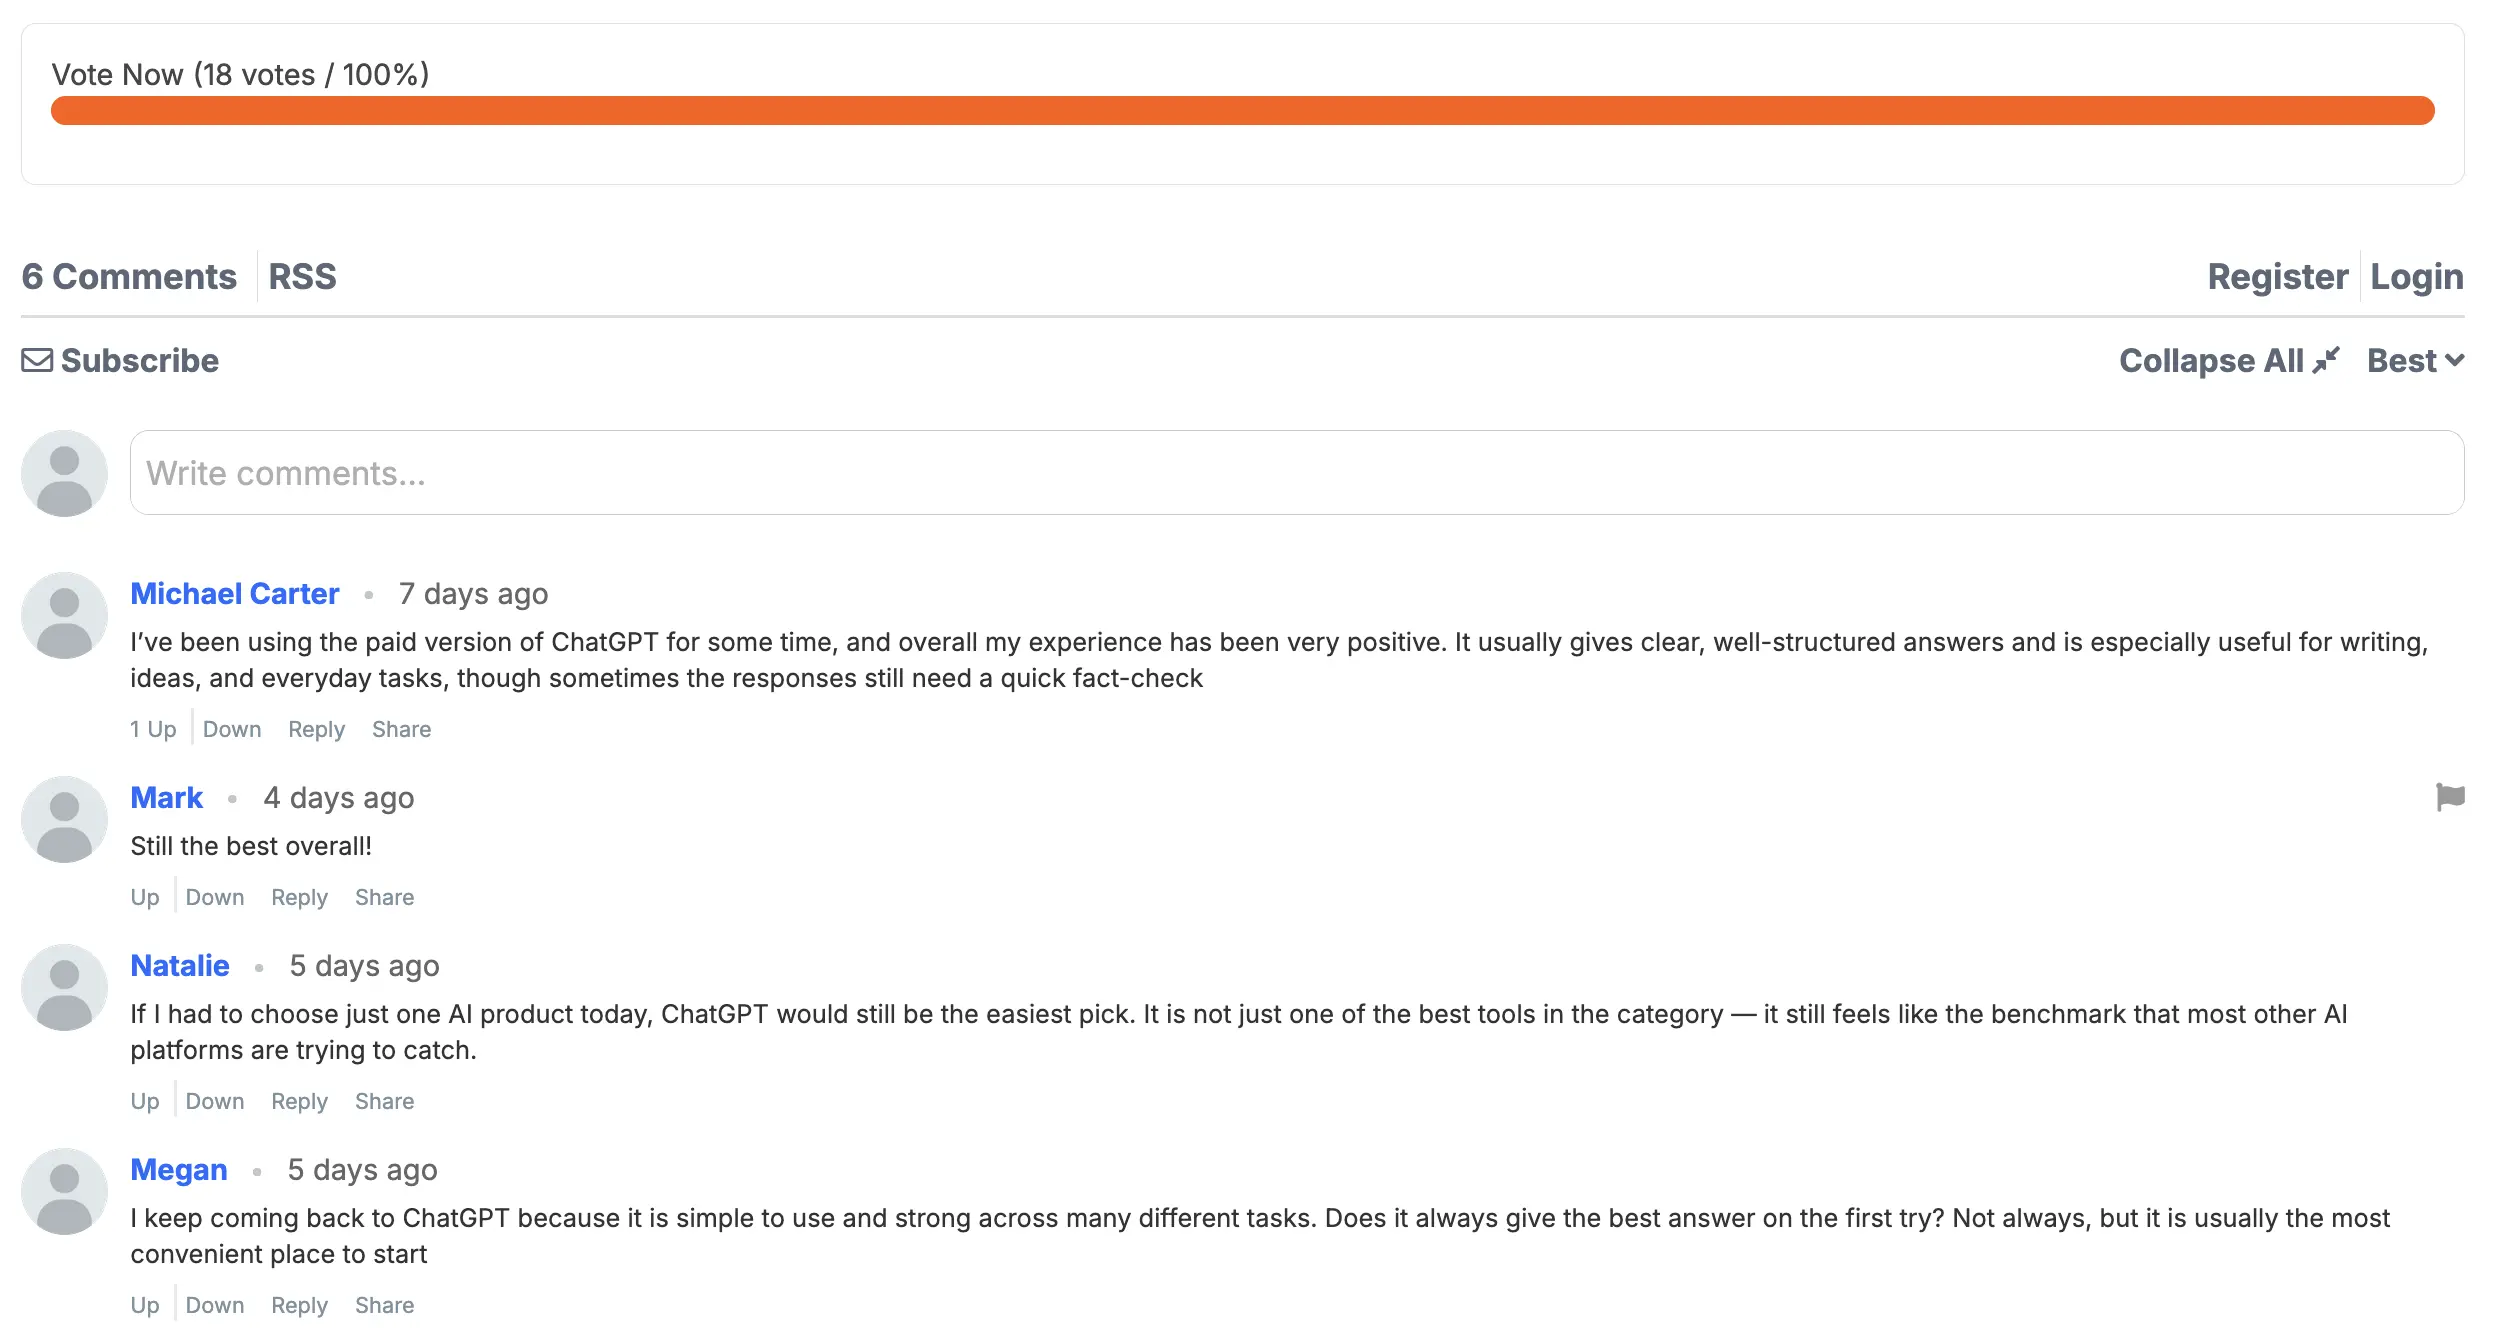This screenshot has height=1328, width=2512.
Task: Upvote Megan's comment
Action: (x=145, y=1304)
